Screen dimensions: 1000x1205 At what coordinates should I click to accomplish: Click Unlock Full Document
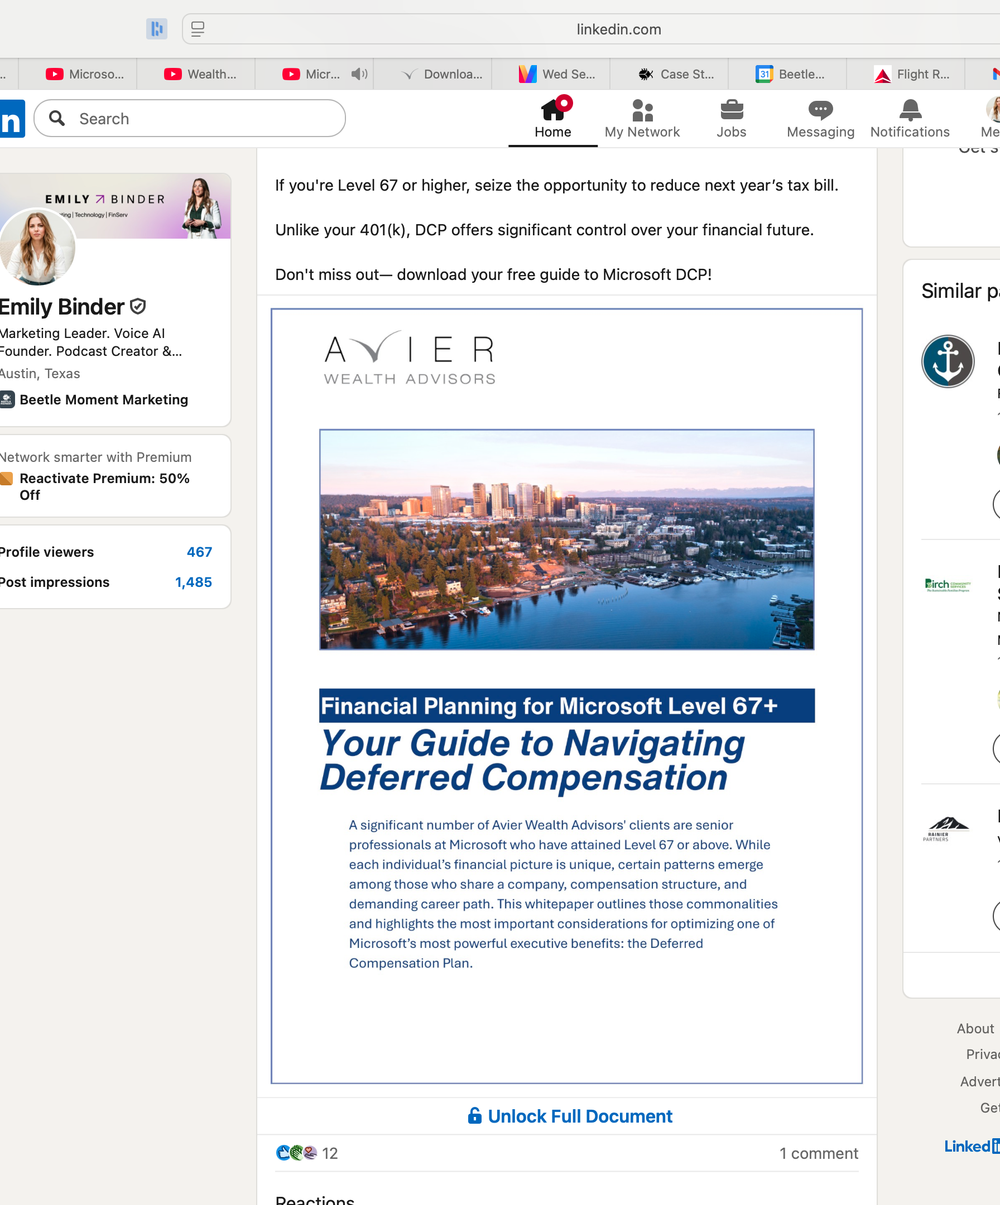coord(570,1116)
